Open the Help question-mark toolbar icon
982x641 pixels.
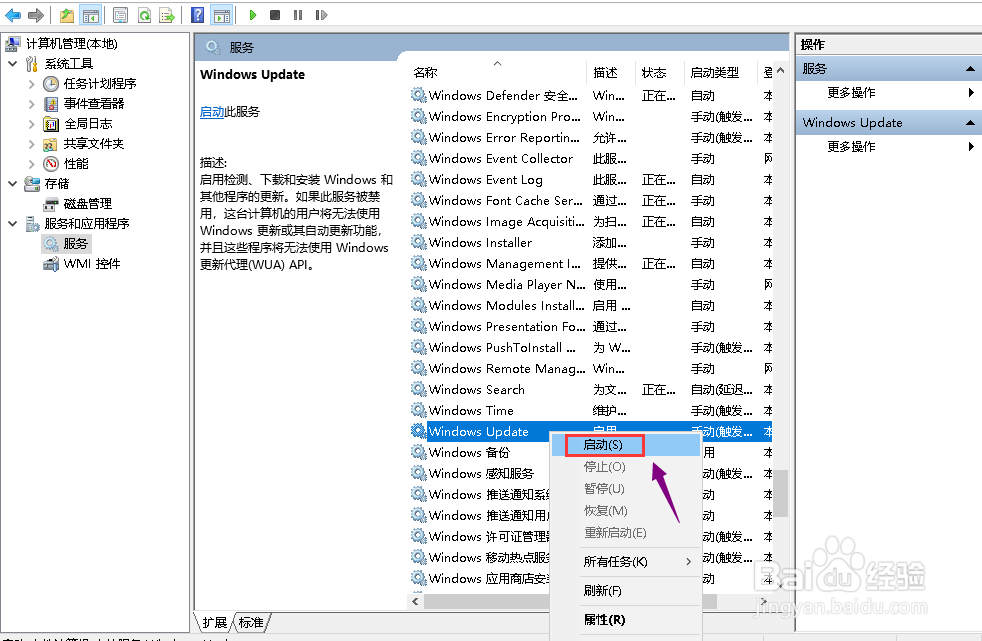click(x=197, y=15)
